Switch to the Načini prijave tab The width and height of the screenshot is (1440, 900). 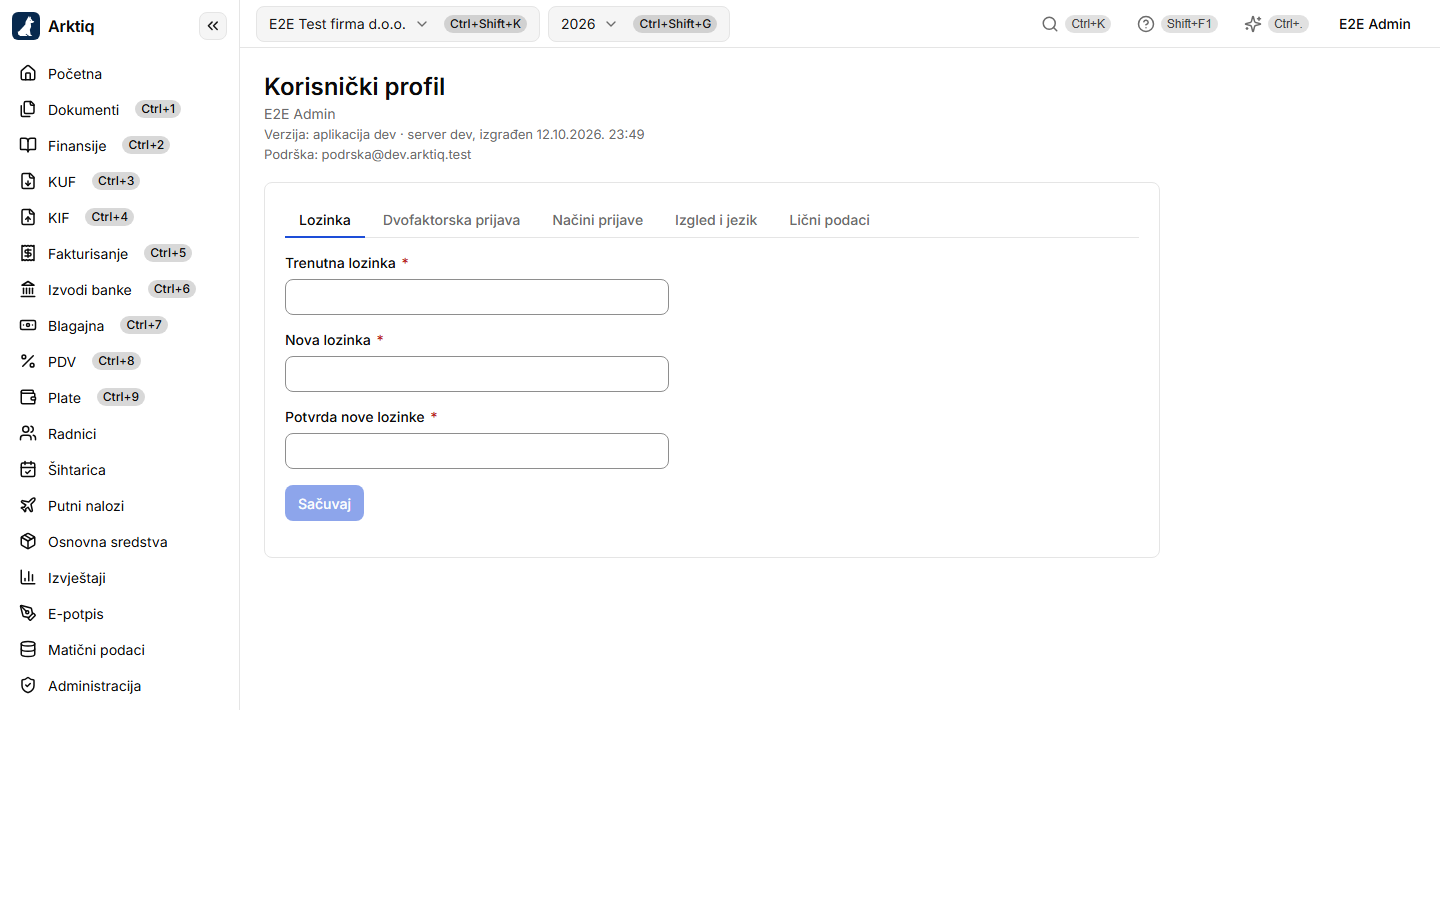coord(598,220)
